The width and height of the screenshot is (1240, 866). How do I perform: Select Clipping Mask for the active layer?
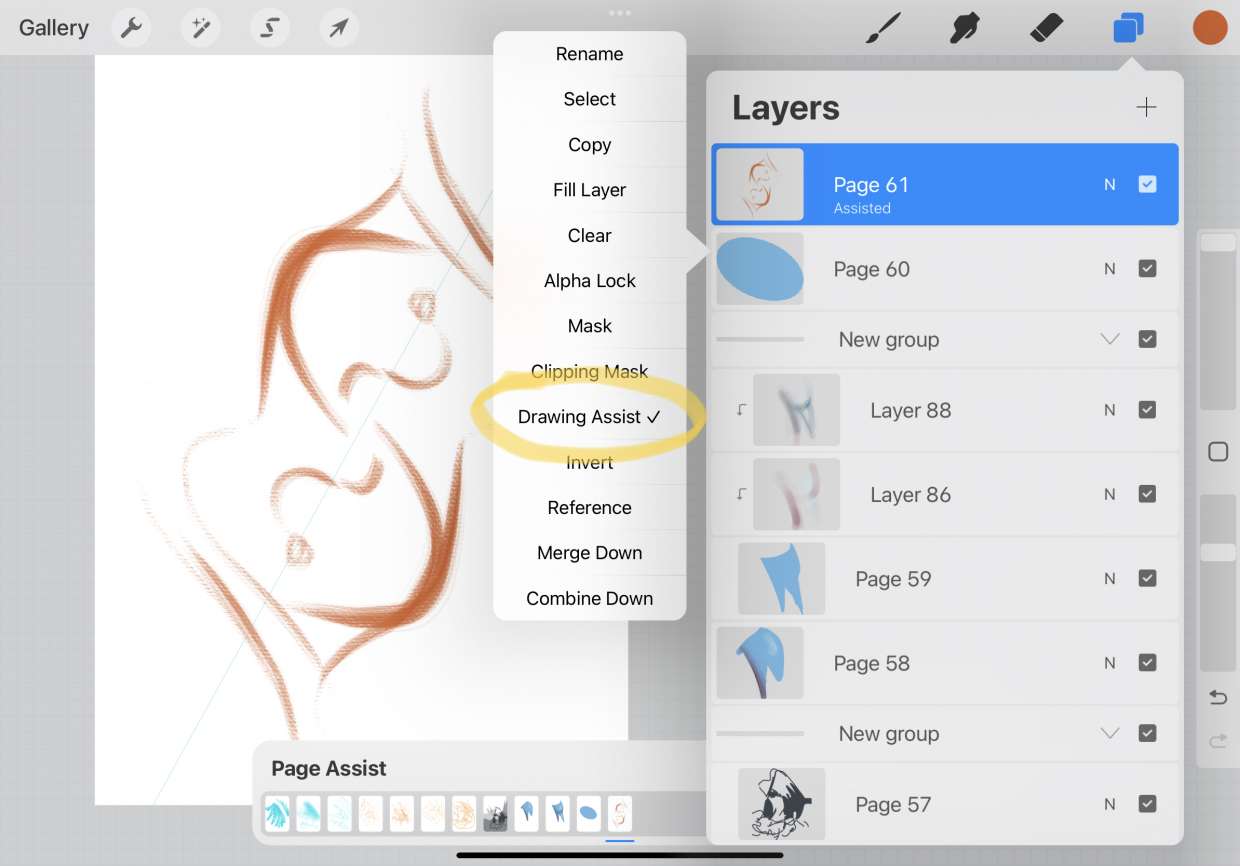[589, 371]
